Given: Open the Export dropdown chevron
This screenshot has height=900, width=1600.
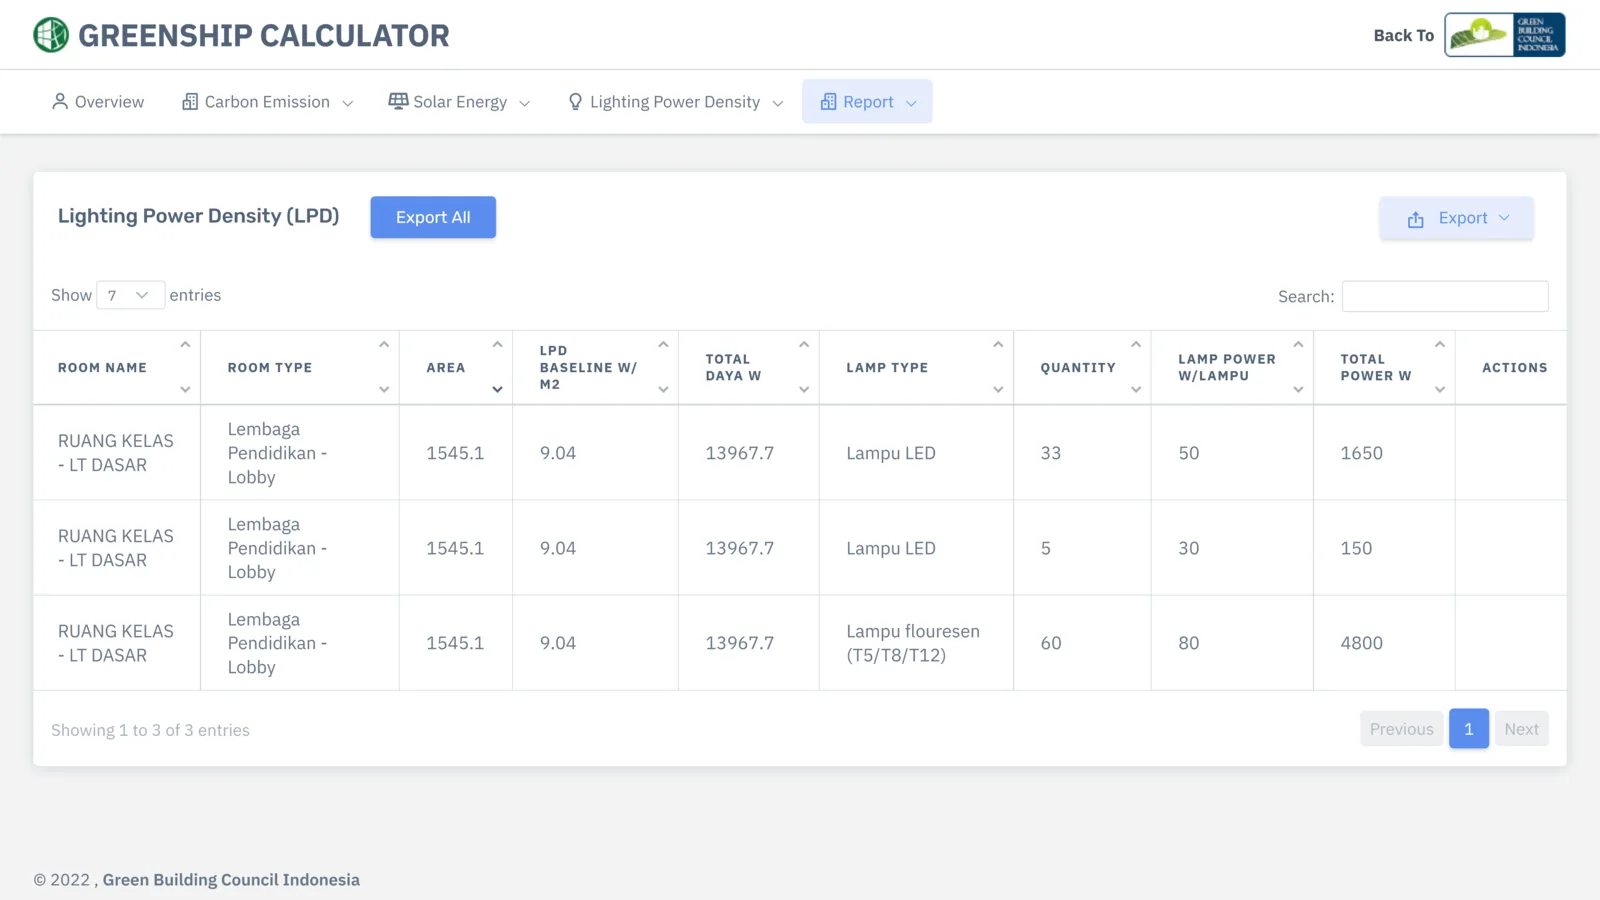Looking at the screenshot, I should point(1504,218).
